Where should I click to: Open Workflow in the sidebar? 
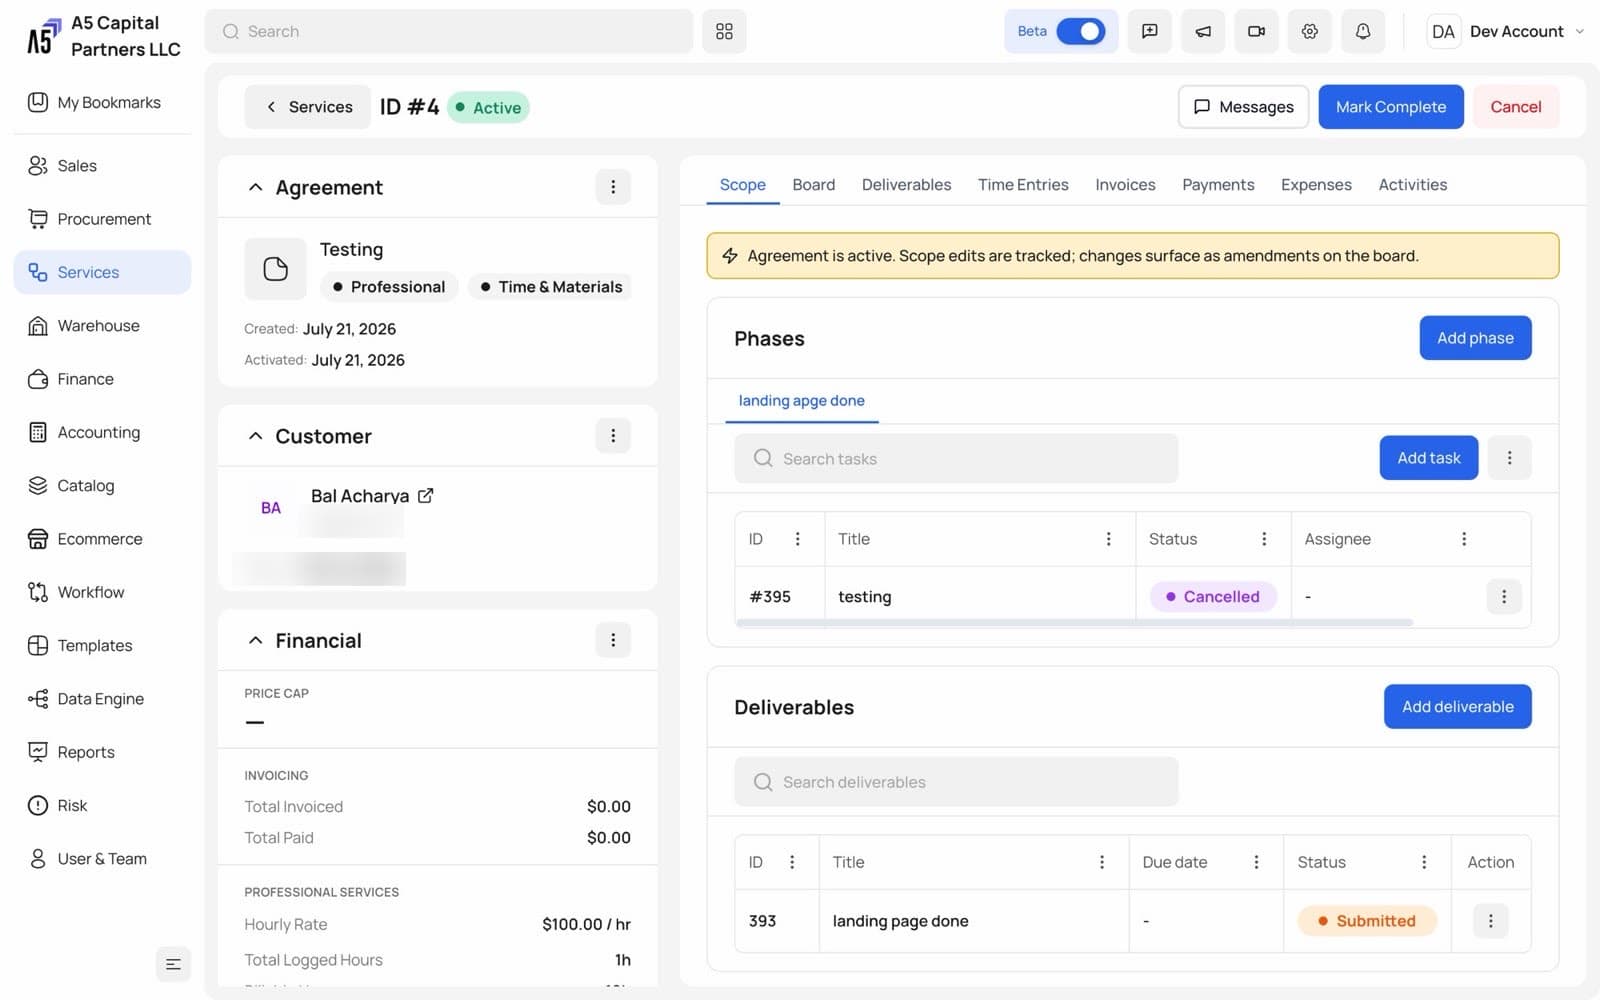pos(102,592)
